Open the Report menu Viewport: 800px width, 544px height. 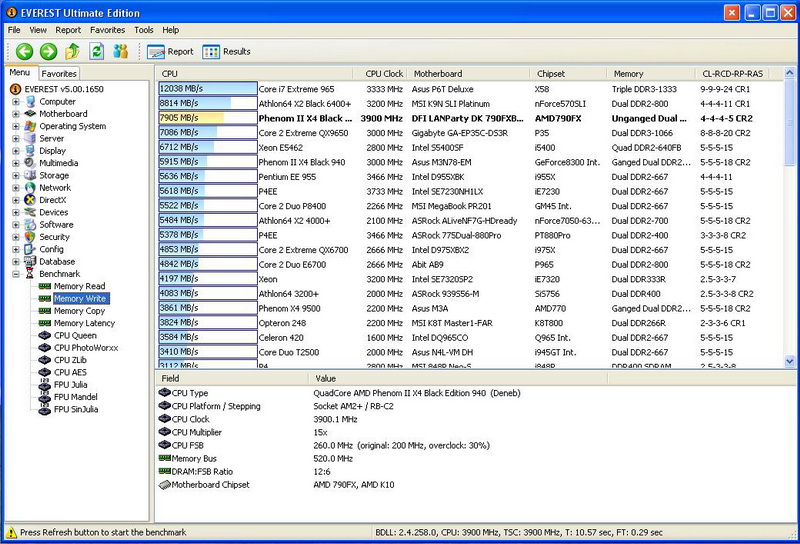68,30
